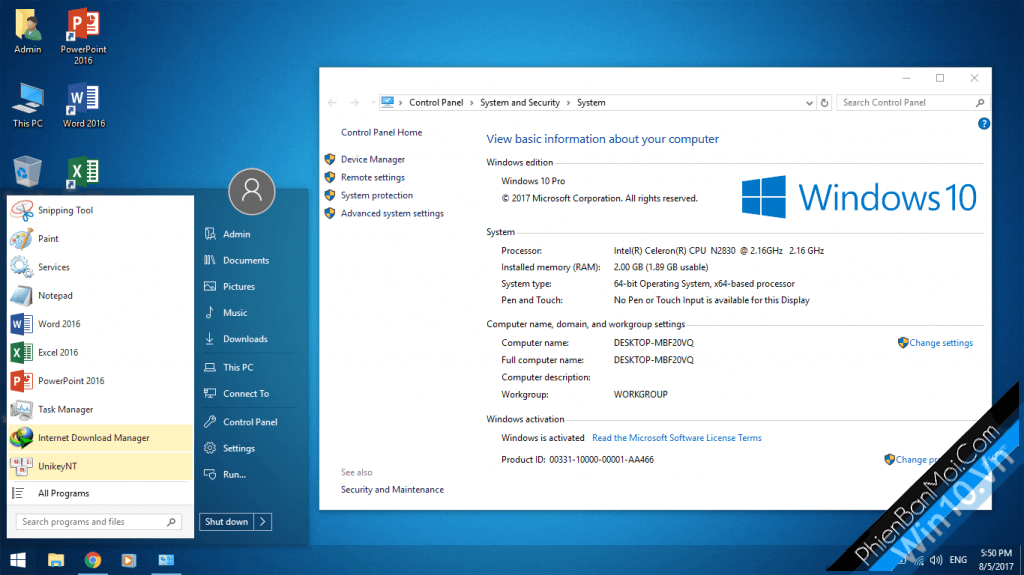Viewport: 1024px width, 575px height.
Task: Click the ENG language indicator
Action: tap(958, 560)
